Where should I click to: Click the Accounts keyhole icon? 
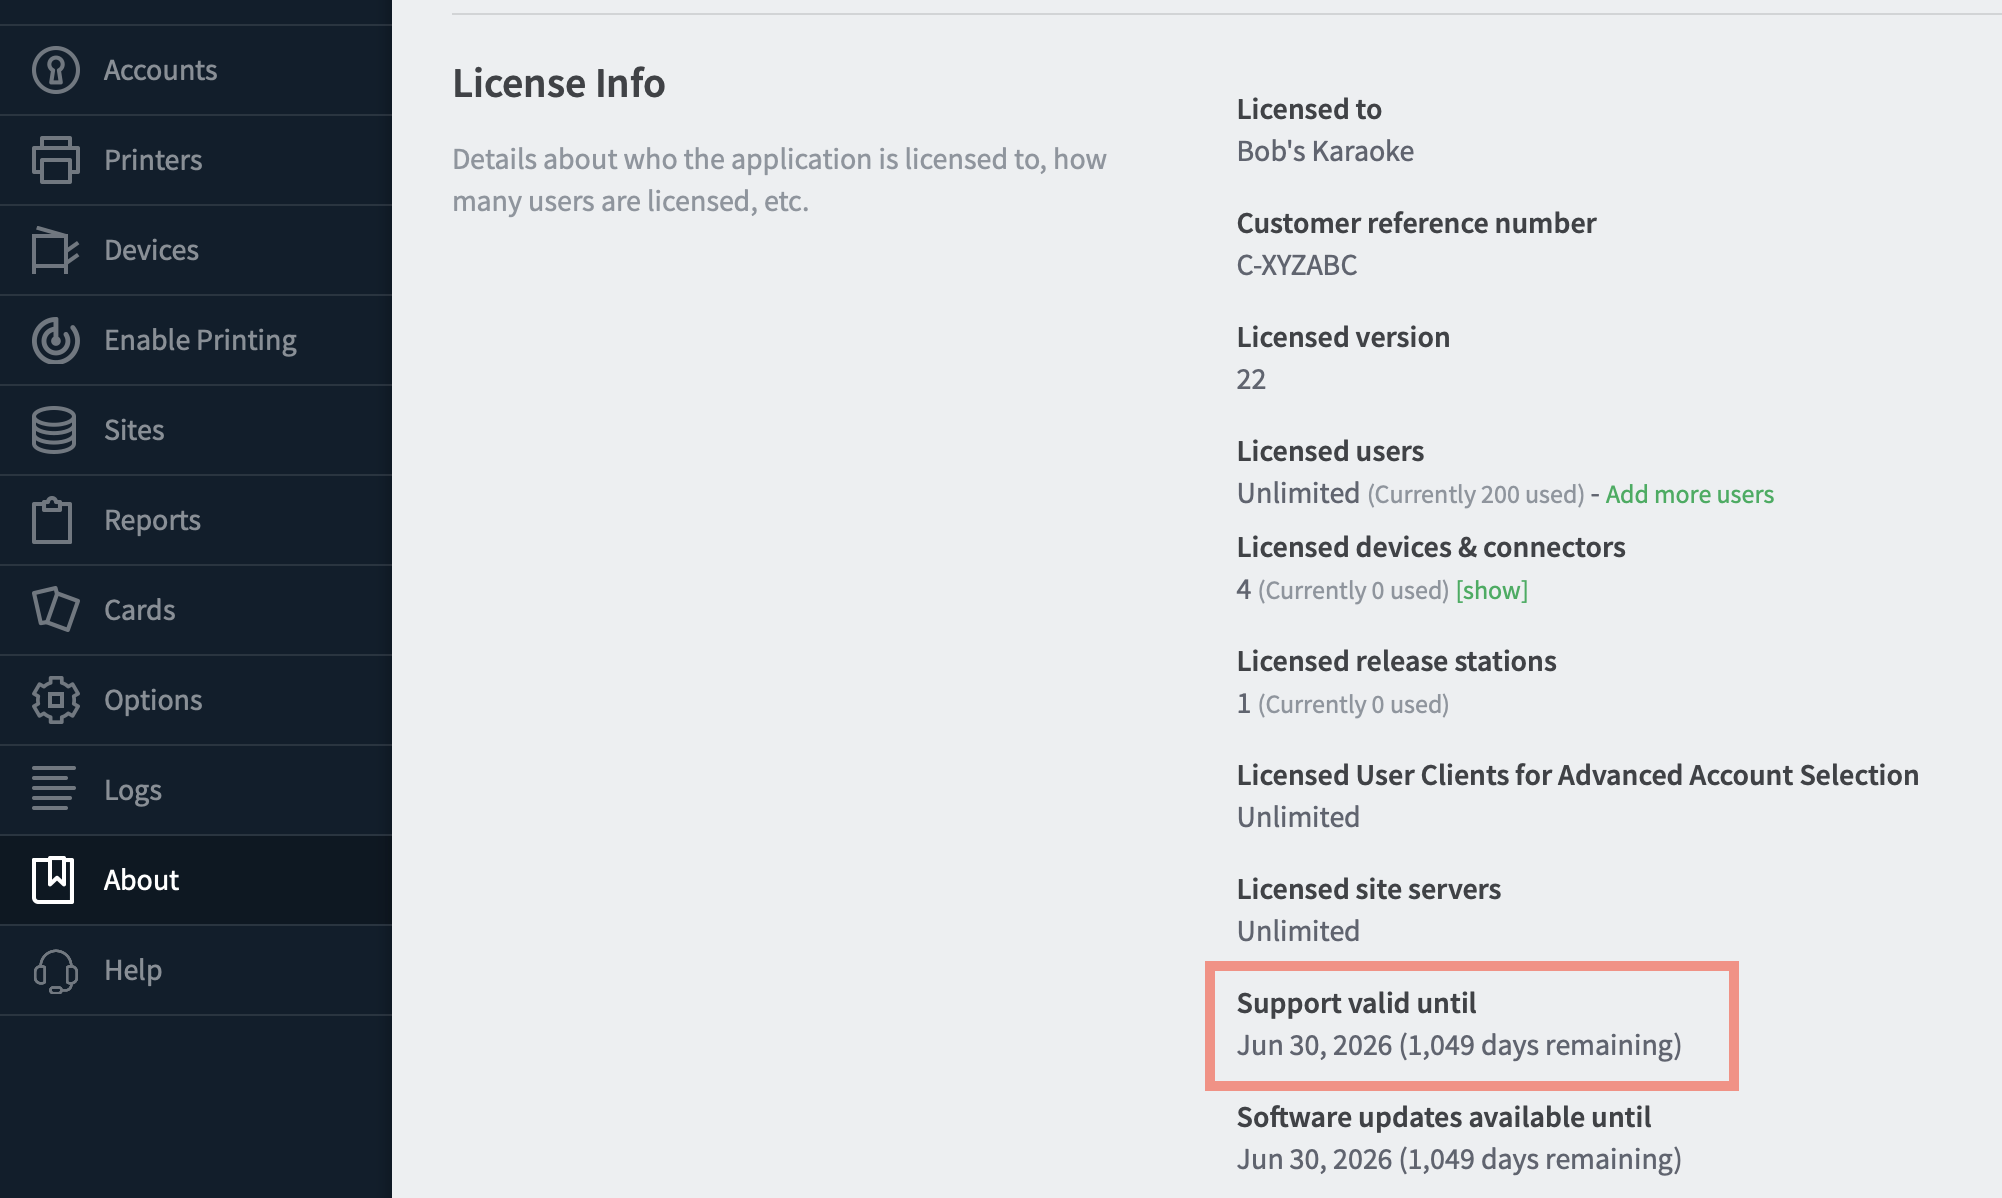55,70
